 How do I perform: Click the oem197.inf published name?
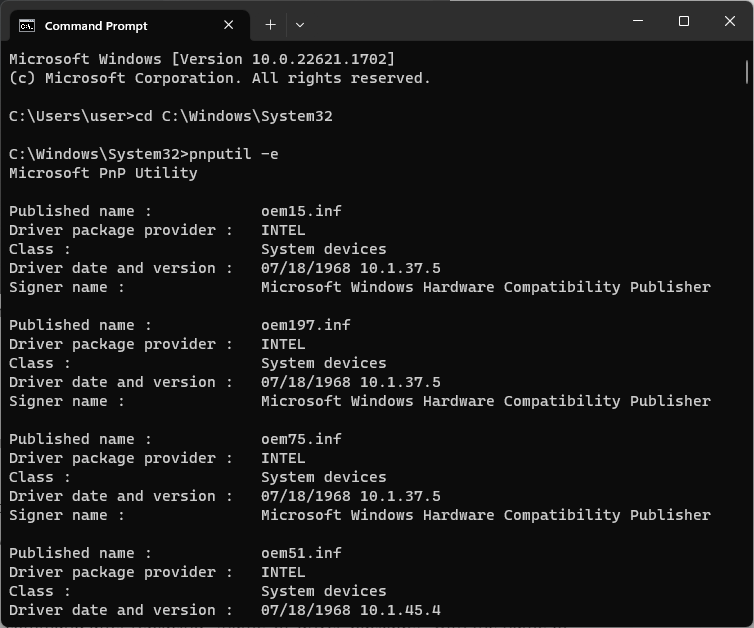305,325
